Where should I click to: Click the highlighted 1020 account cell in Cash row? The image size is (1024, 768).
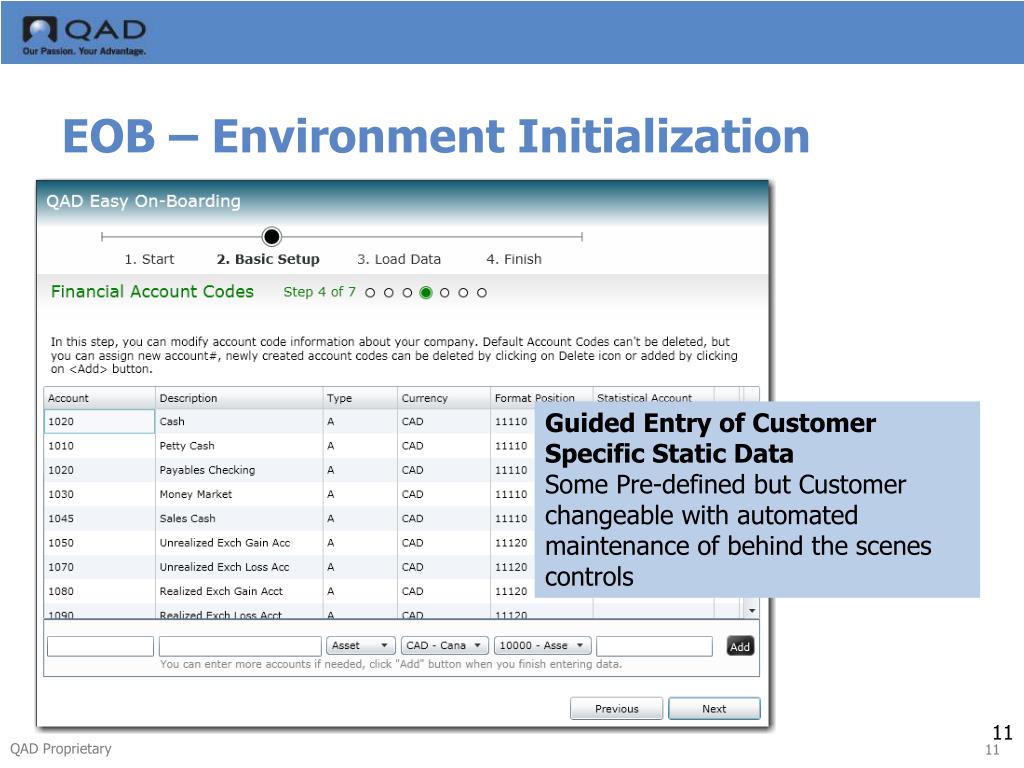[x=99, y=422]
